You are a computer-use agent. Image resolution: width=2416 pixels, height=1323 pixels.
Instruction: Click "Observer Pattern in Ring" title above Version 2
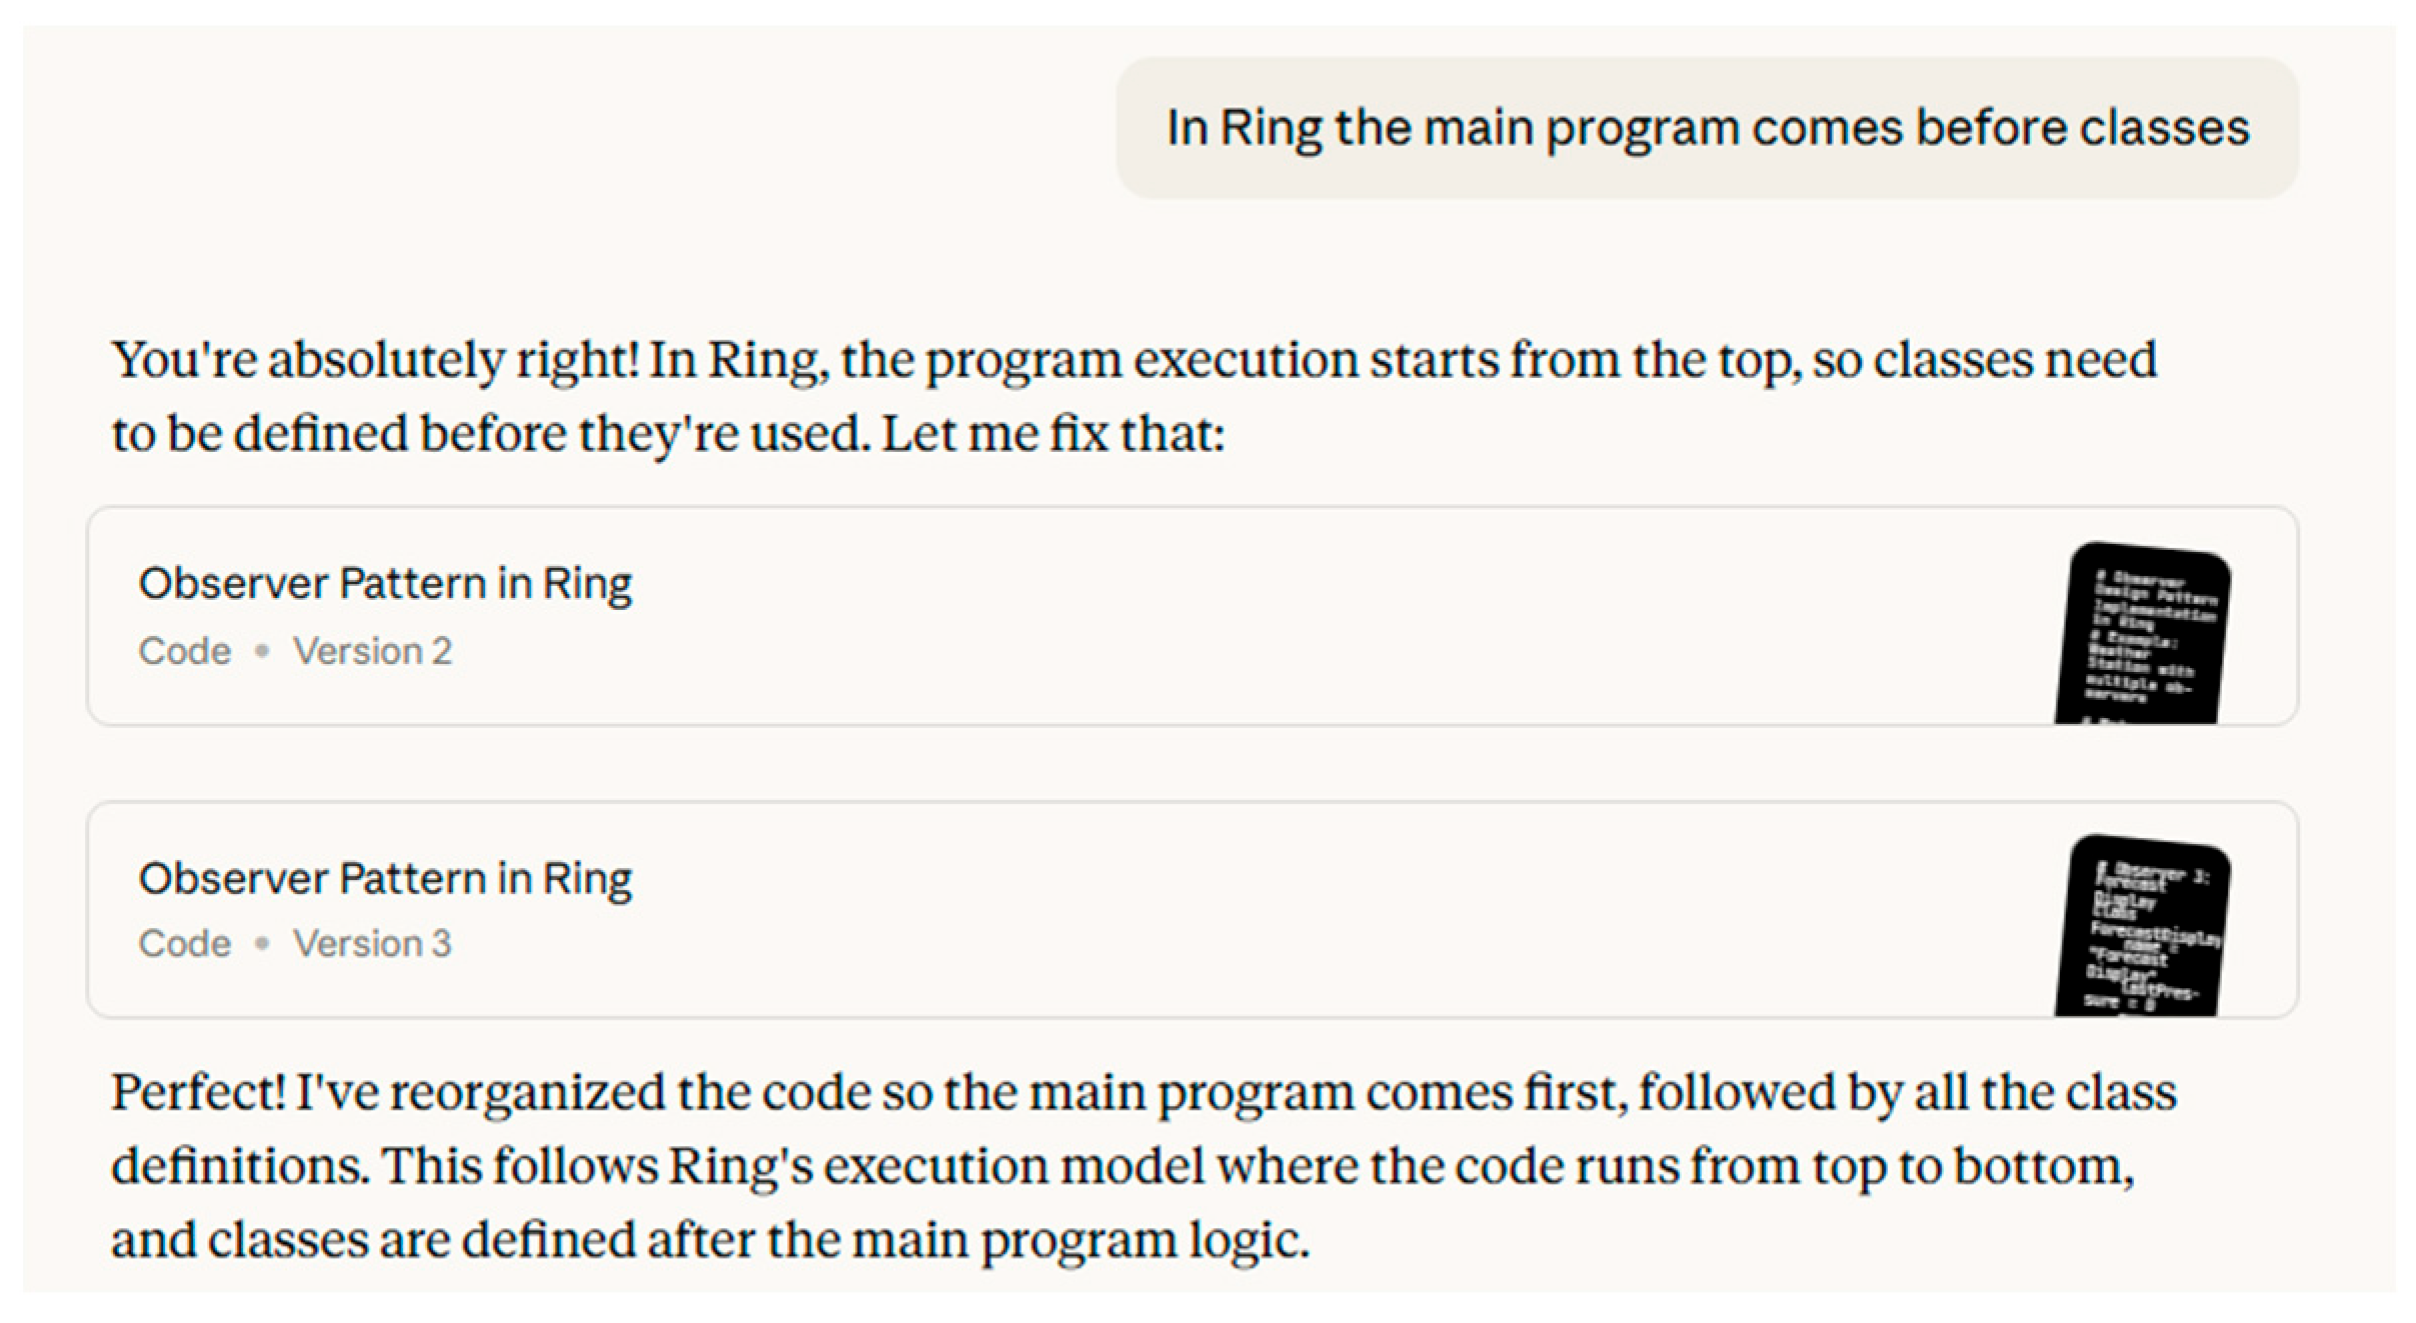(x=385, y=583)
